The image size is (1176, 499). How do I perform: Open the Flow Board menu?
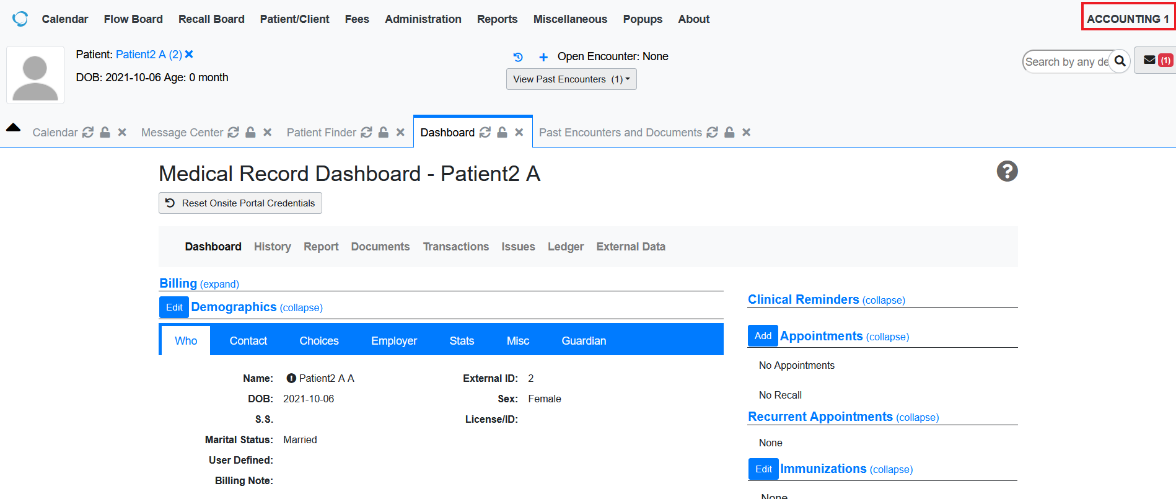coord(134,20)
